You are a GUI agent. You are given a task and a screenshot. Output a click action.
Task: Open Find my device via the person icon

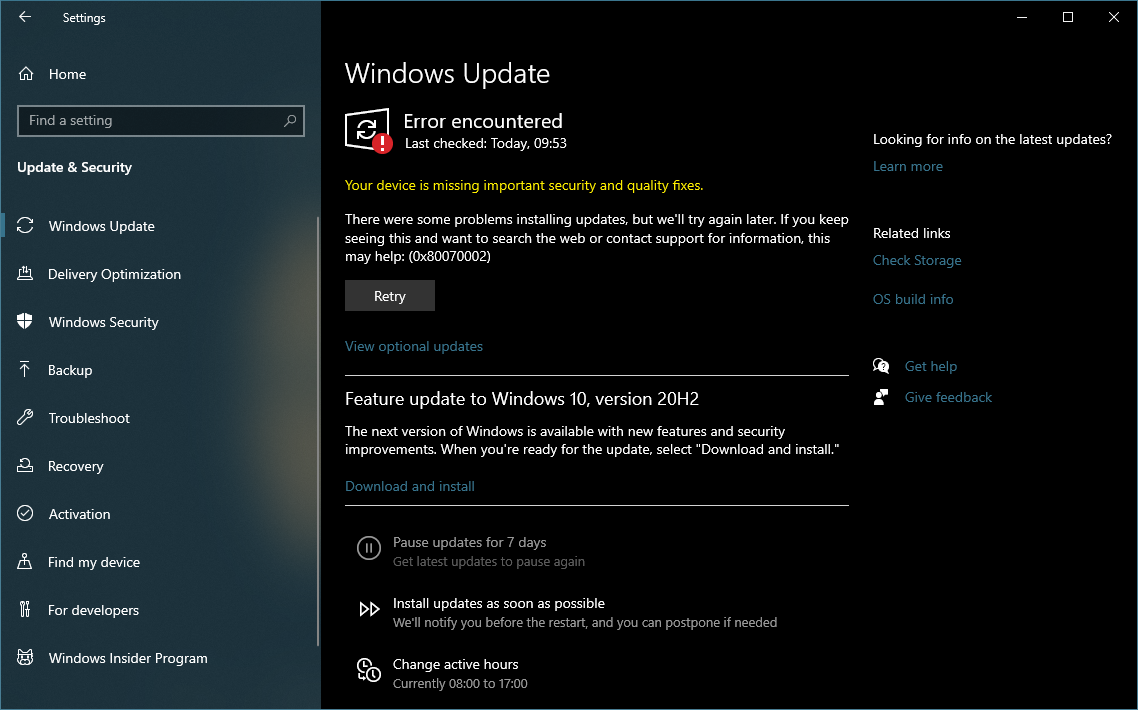(27, 562)
